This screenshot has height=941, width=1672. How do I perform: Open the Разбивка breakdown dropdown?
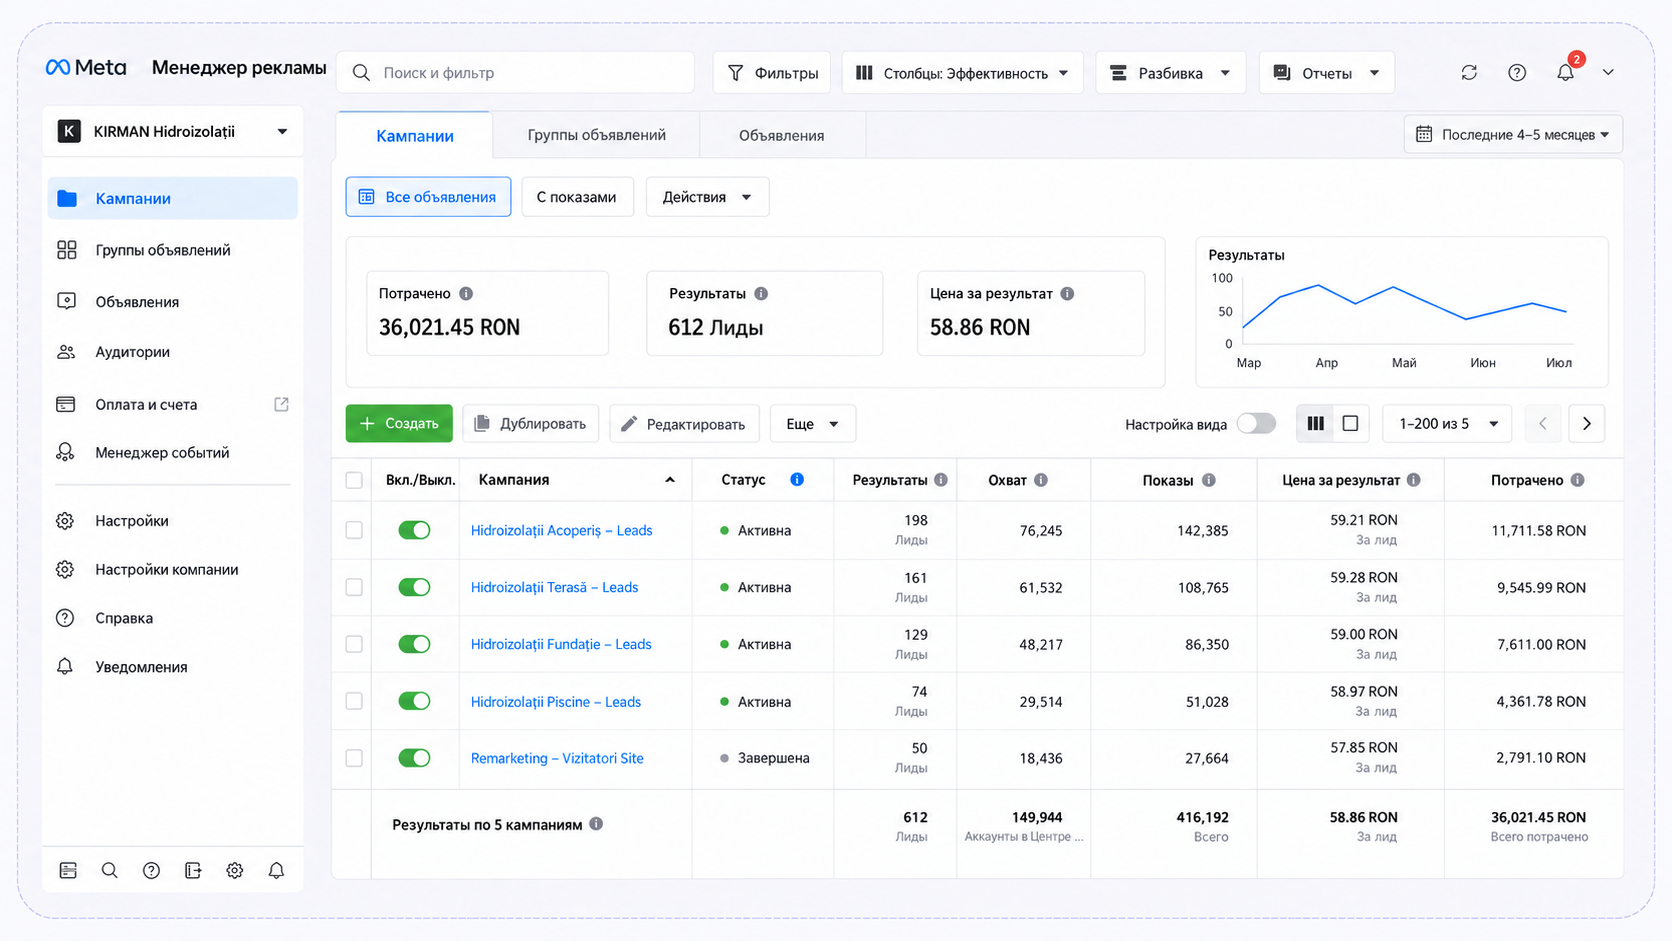pyautogui.click(x=1170, y=73)
